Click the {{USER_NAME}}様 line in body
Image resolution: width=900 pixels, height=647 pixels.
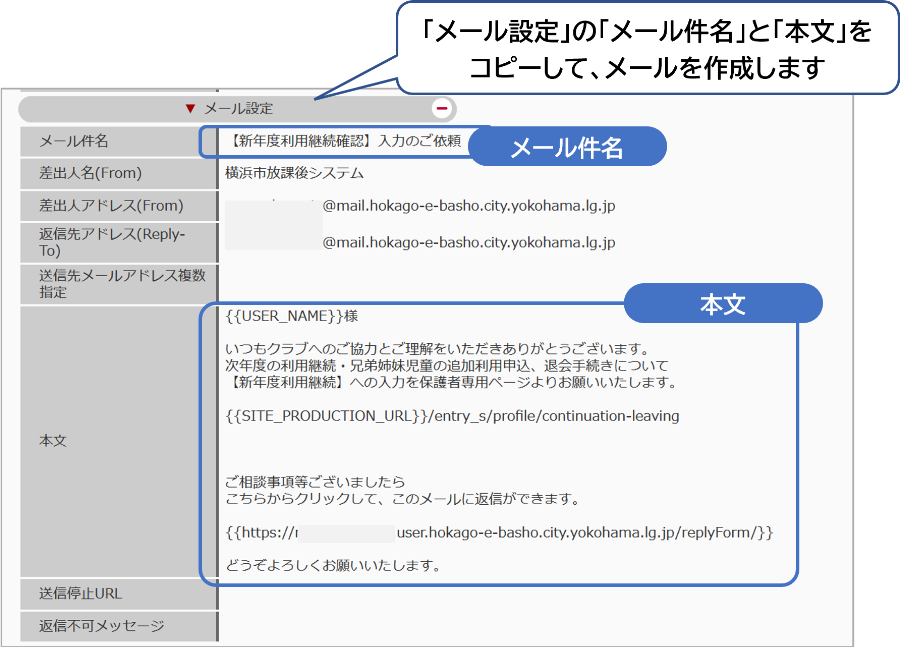(x=291, y=315)
